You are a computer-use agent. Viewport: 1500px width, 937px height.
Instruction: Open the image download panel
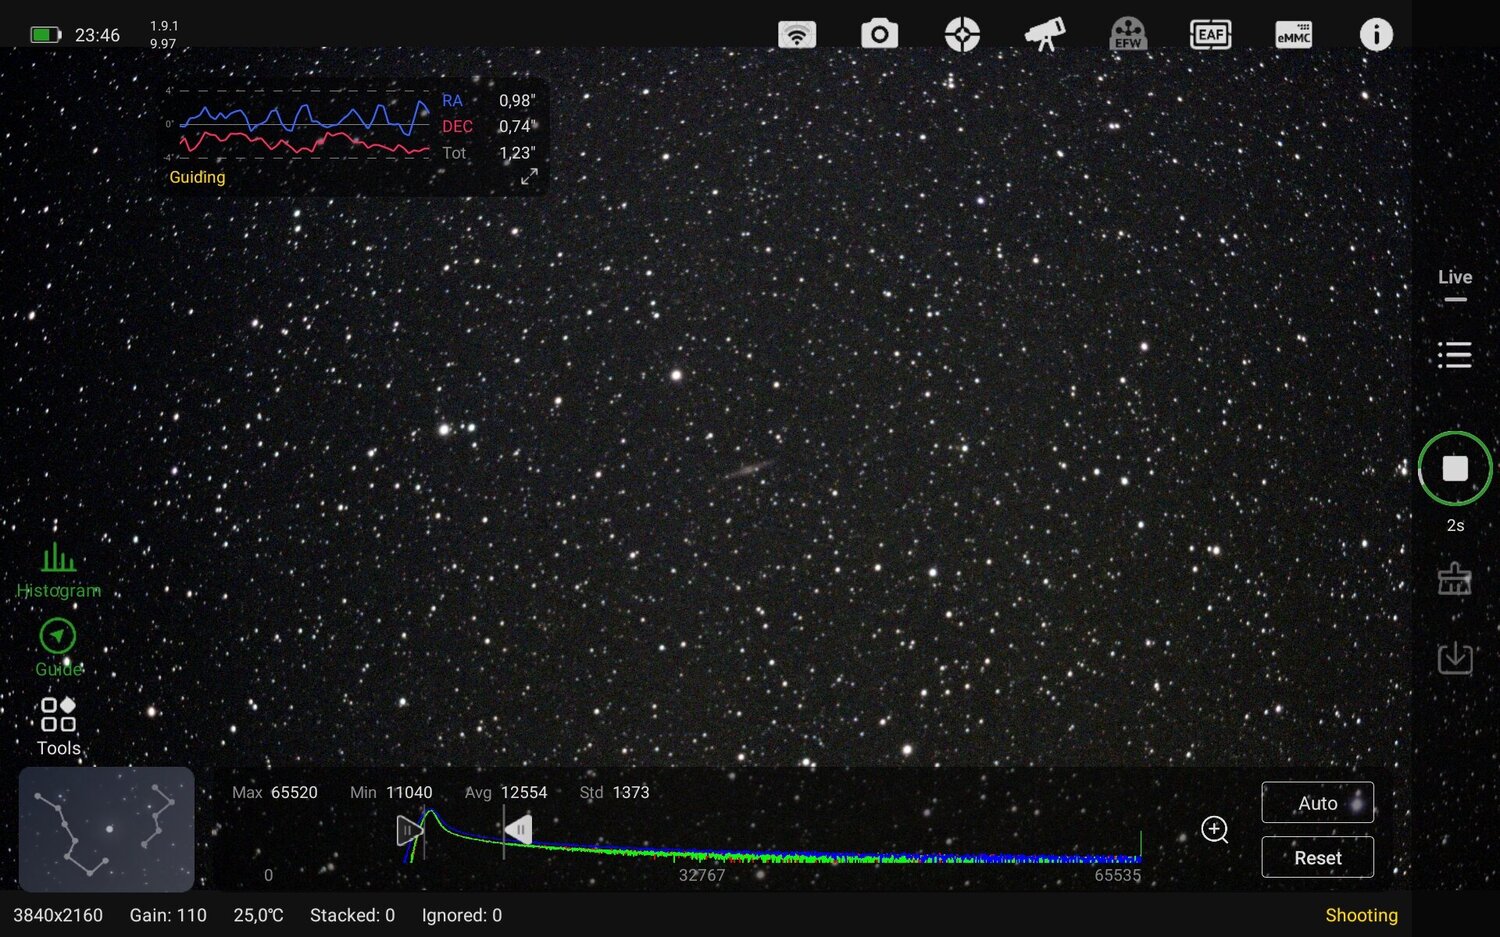coord(1455,658)
